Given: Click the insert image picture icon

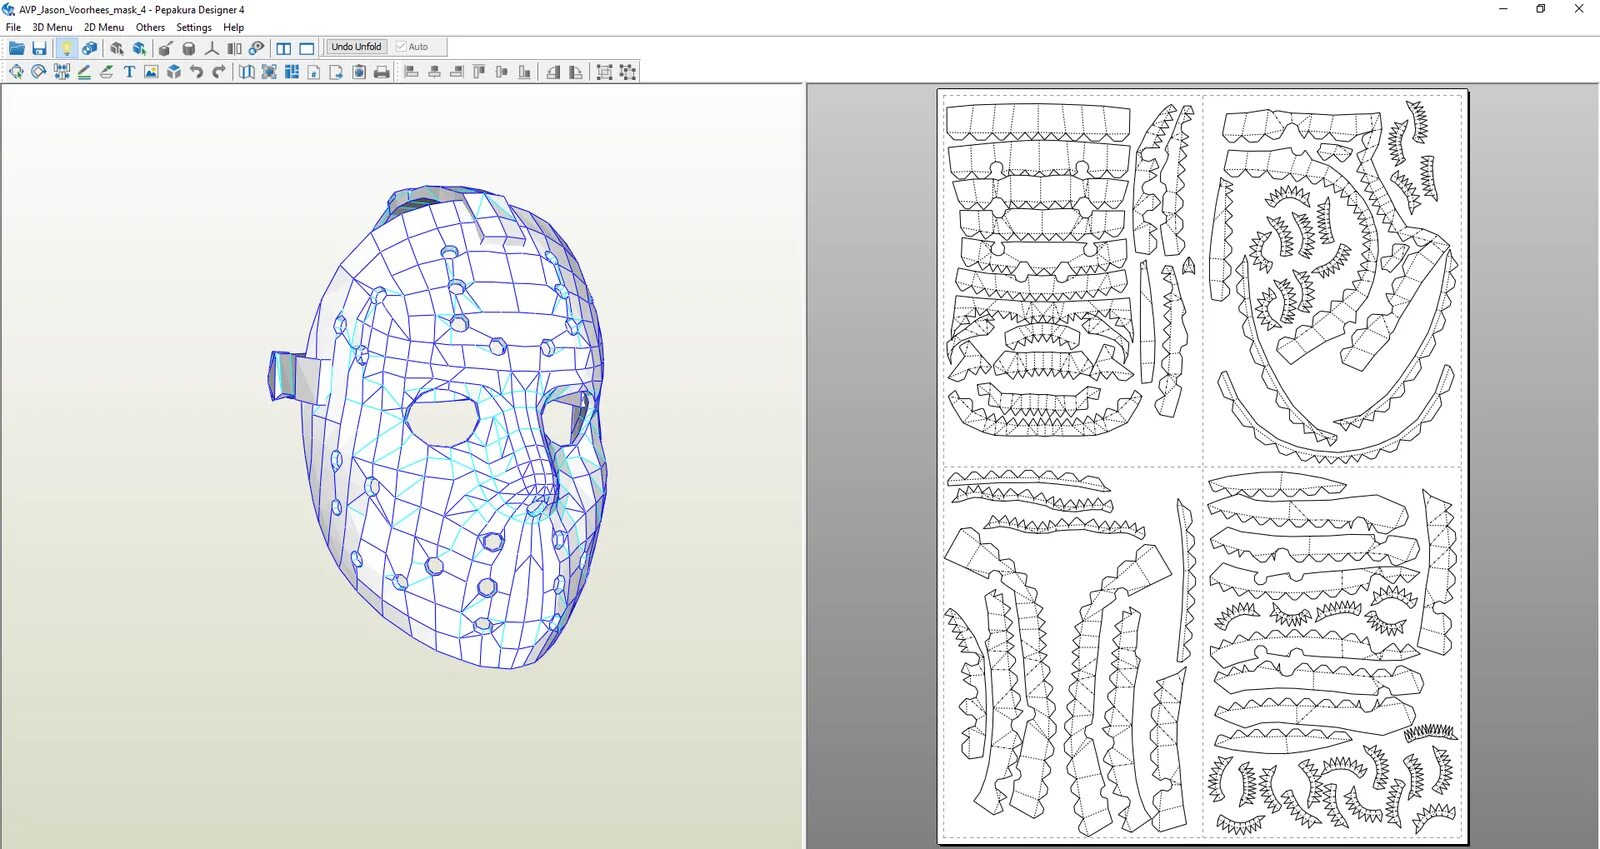Looking at the screenshot, I should (151, 72).
